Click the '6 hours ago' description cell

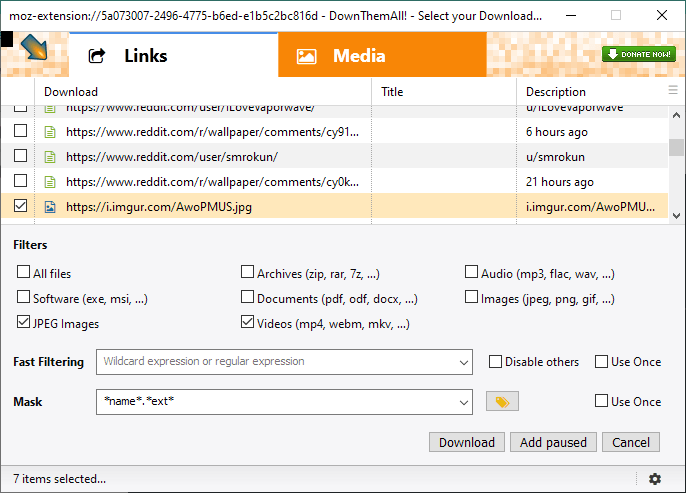tap(556, 132)
